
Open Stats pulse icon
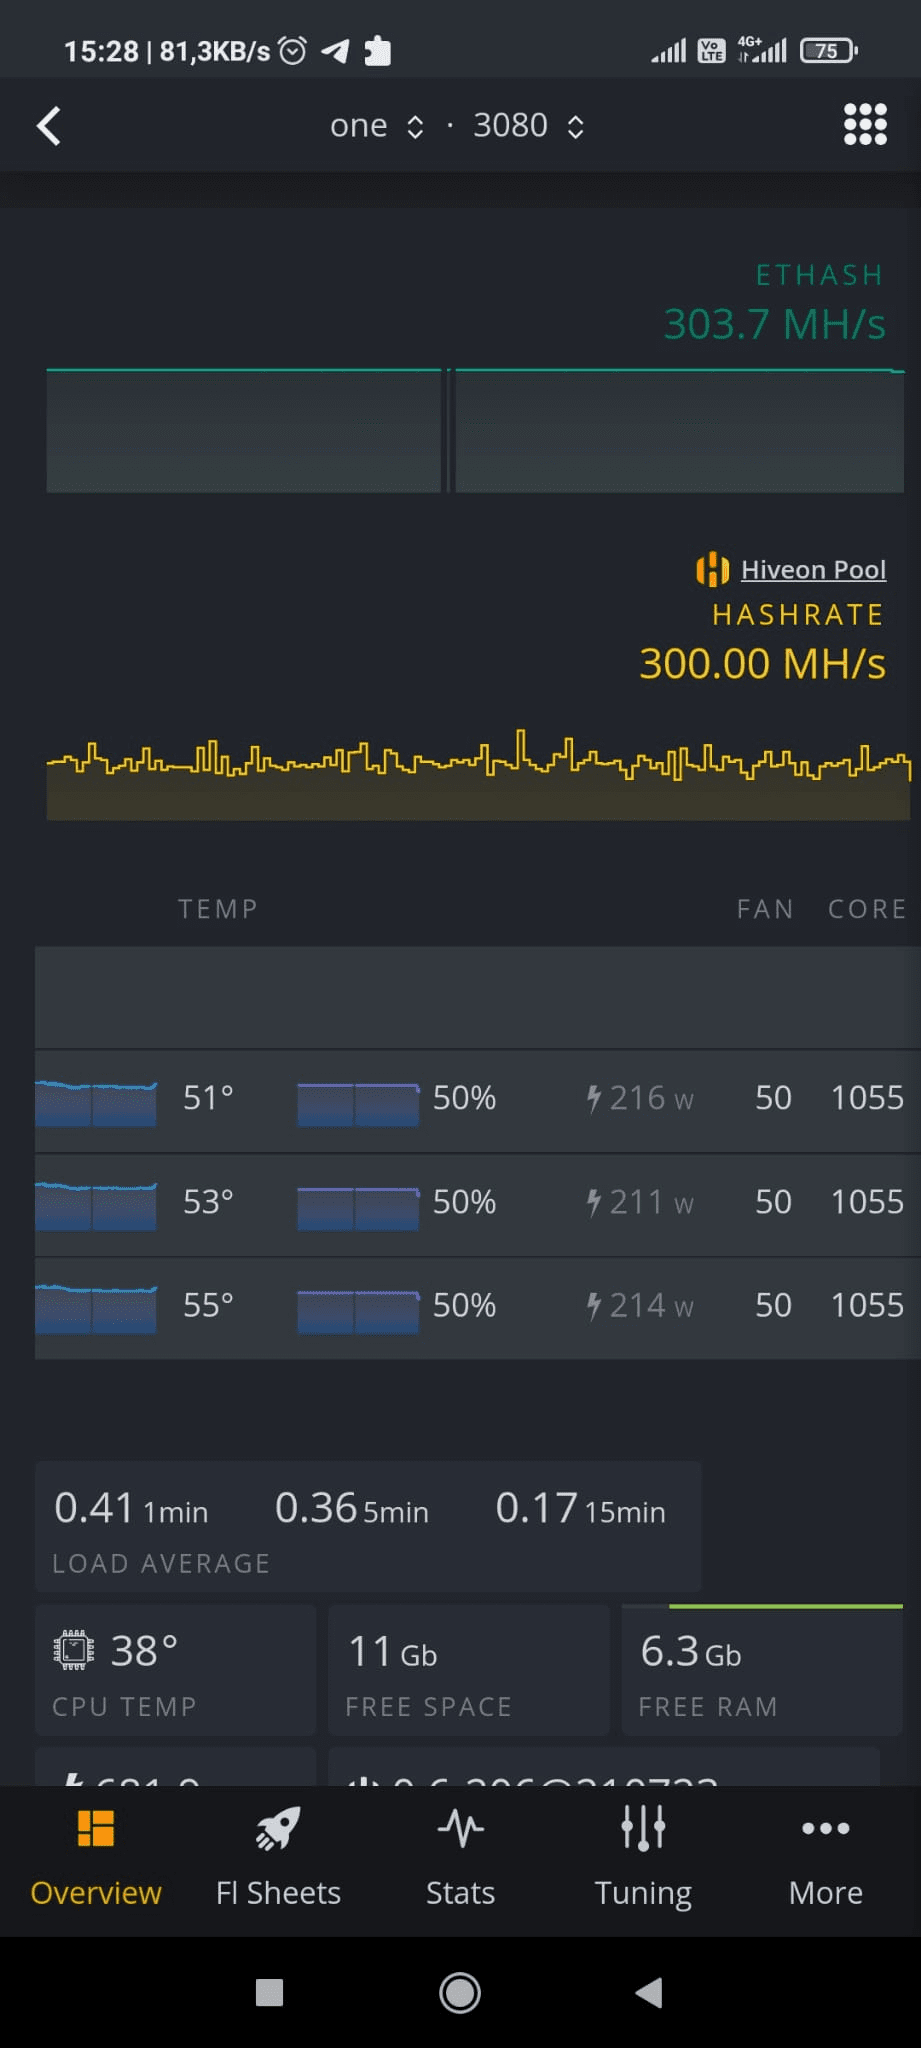[460, 1829]
